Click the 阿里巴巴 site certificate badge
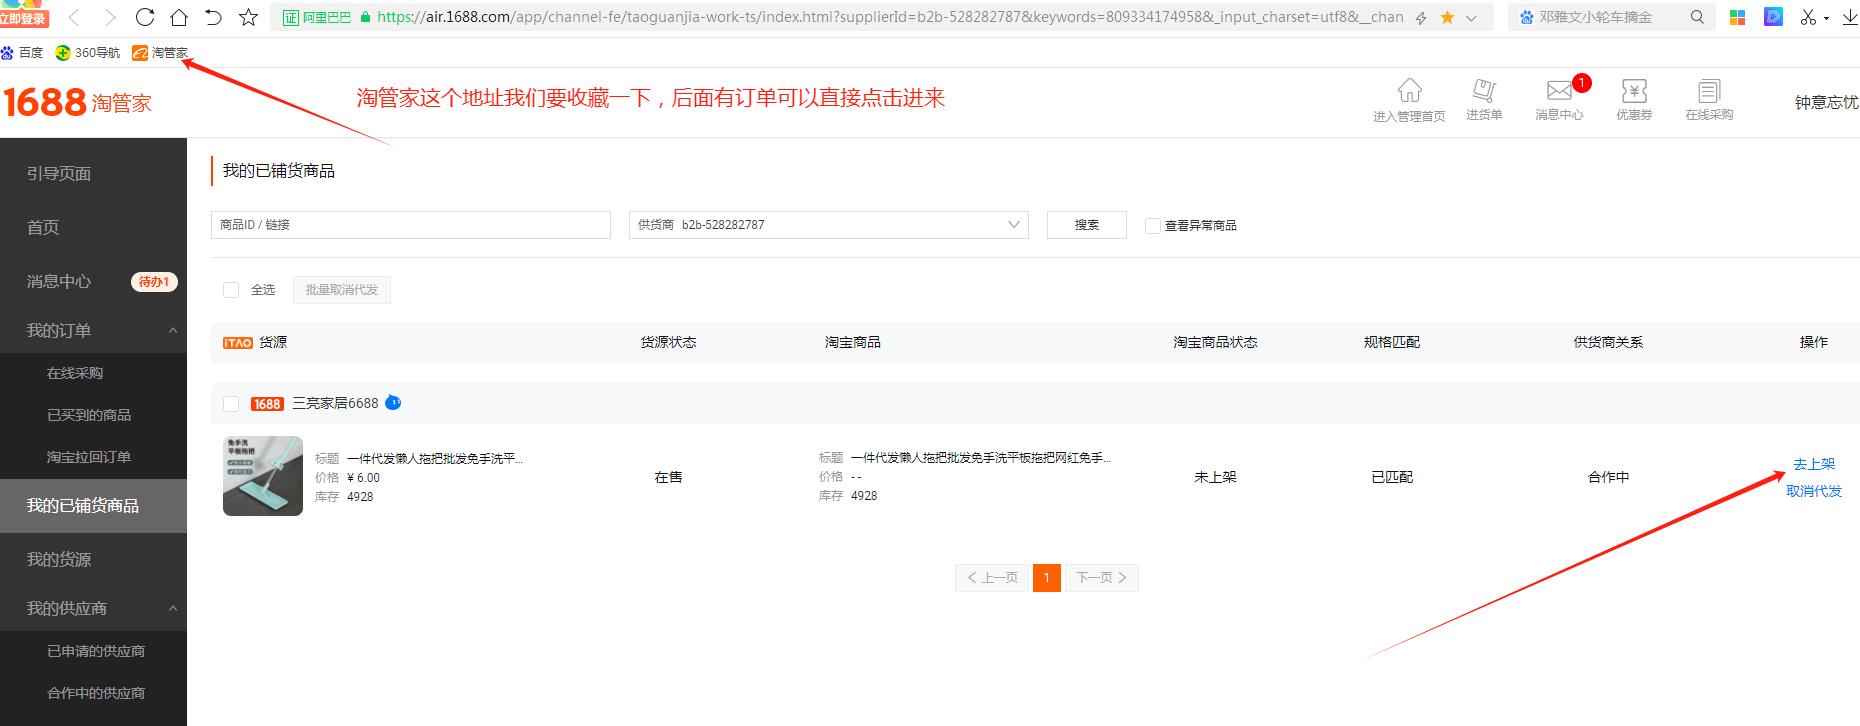 coord(317,17)
